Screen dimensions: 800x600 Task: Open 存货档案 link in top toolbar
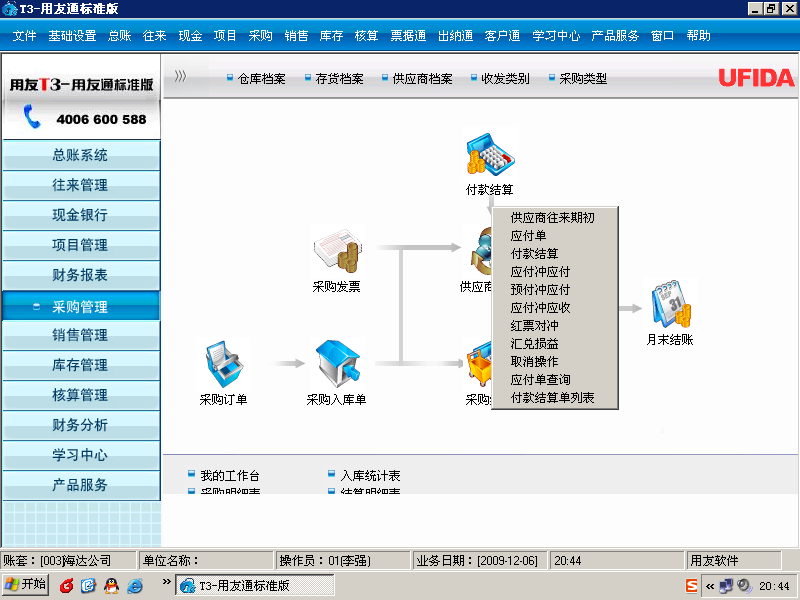coord(339,79)
